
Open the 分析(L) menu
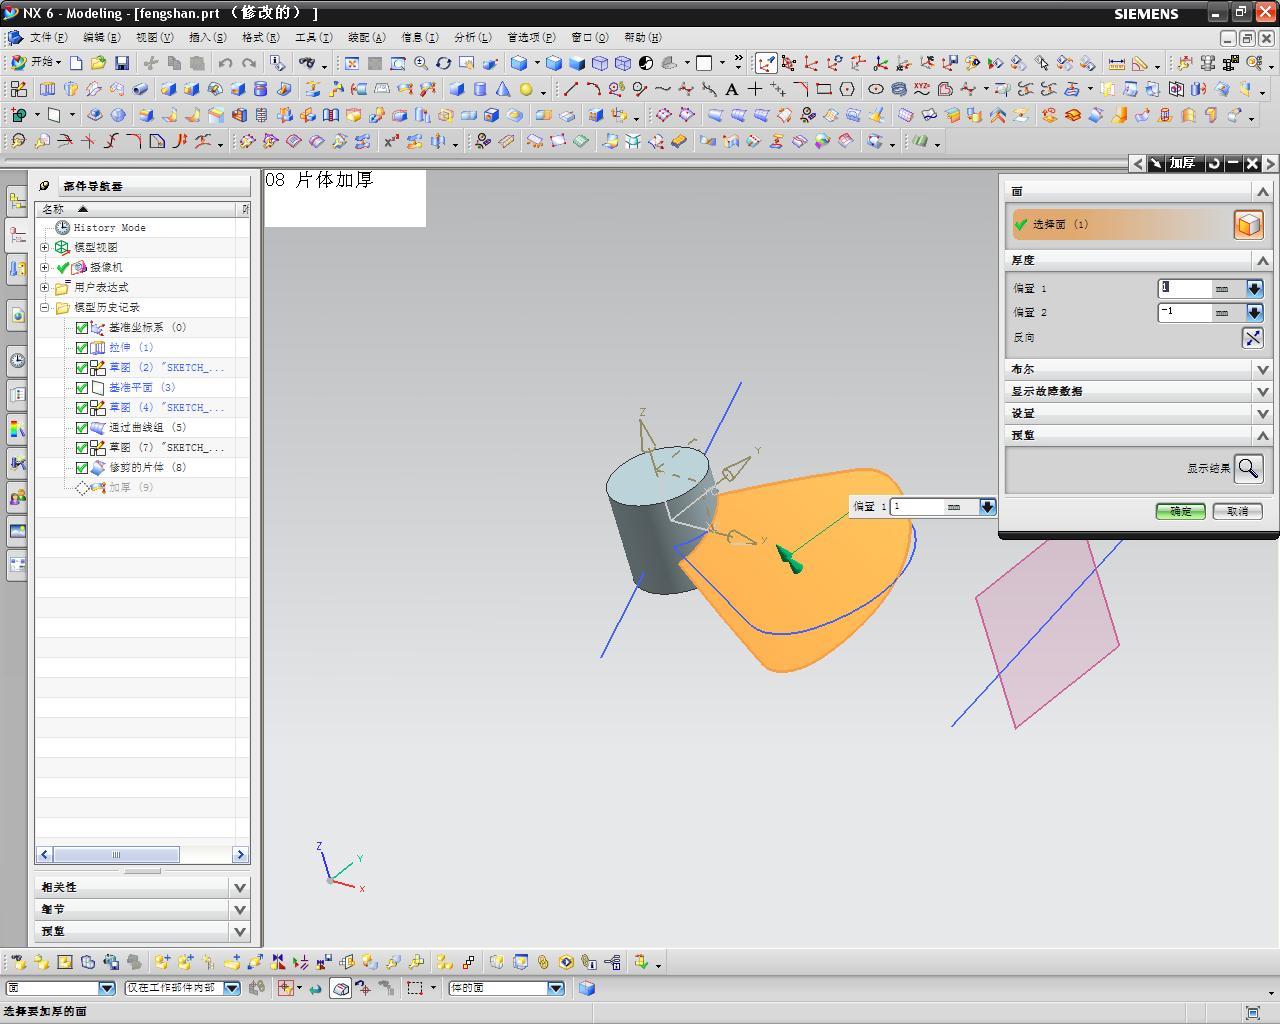point(472,37)
